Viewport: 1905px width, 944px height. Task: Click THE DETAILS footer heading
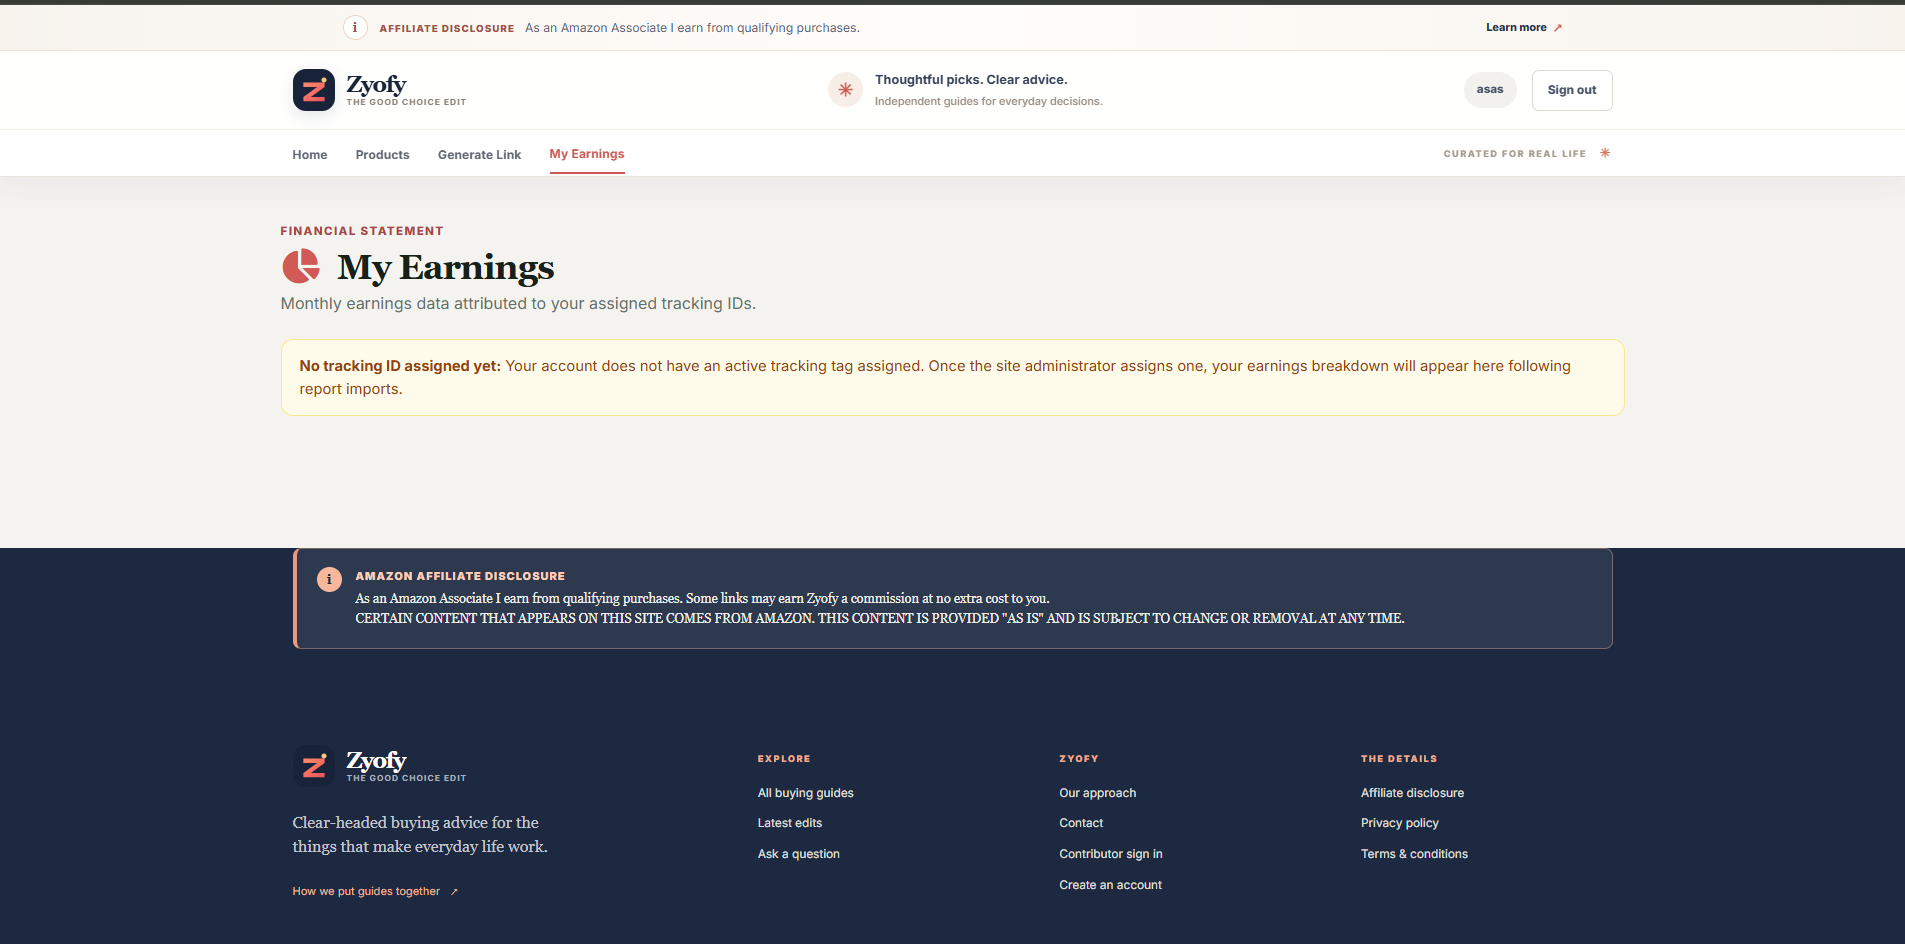(1399, 759)
